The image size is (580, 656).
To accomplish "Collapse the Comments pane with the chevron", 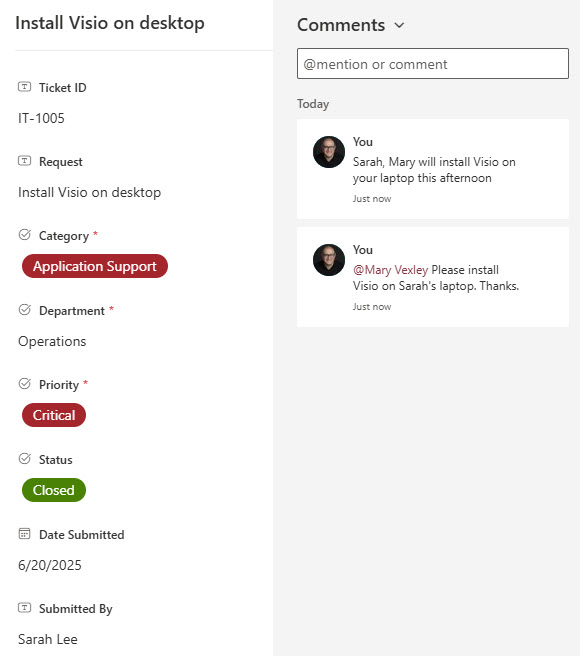I will click(x=400, y=26).
